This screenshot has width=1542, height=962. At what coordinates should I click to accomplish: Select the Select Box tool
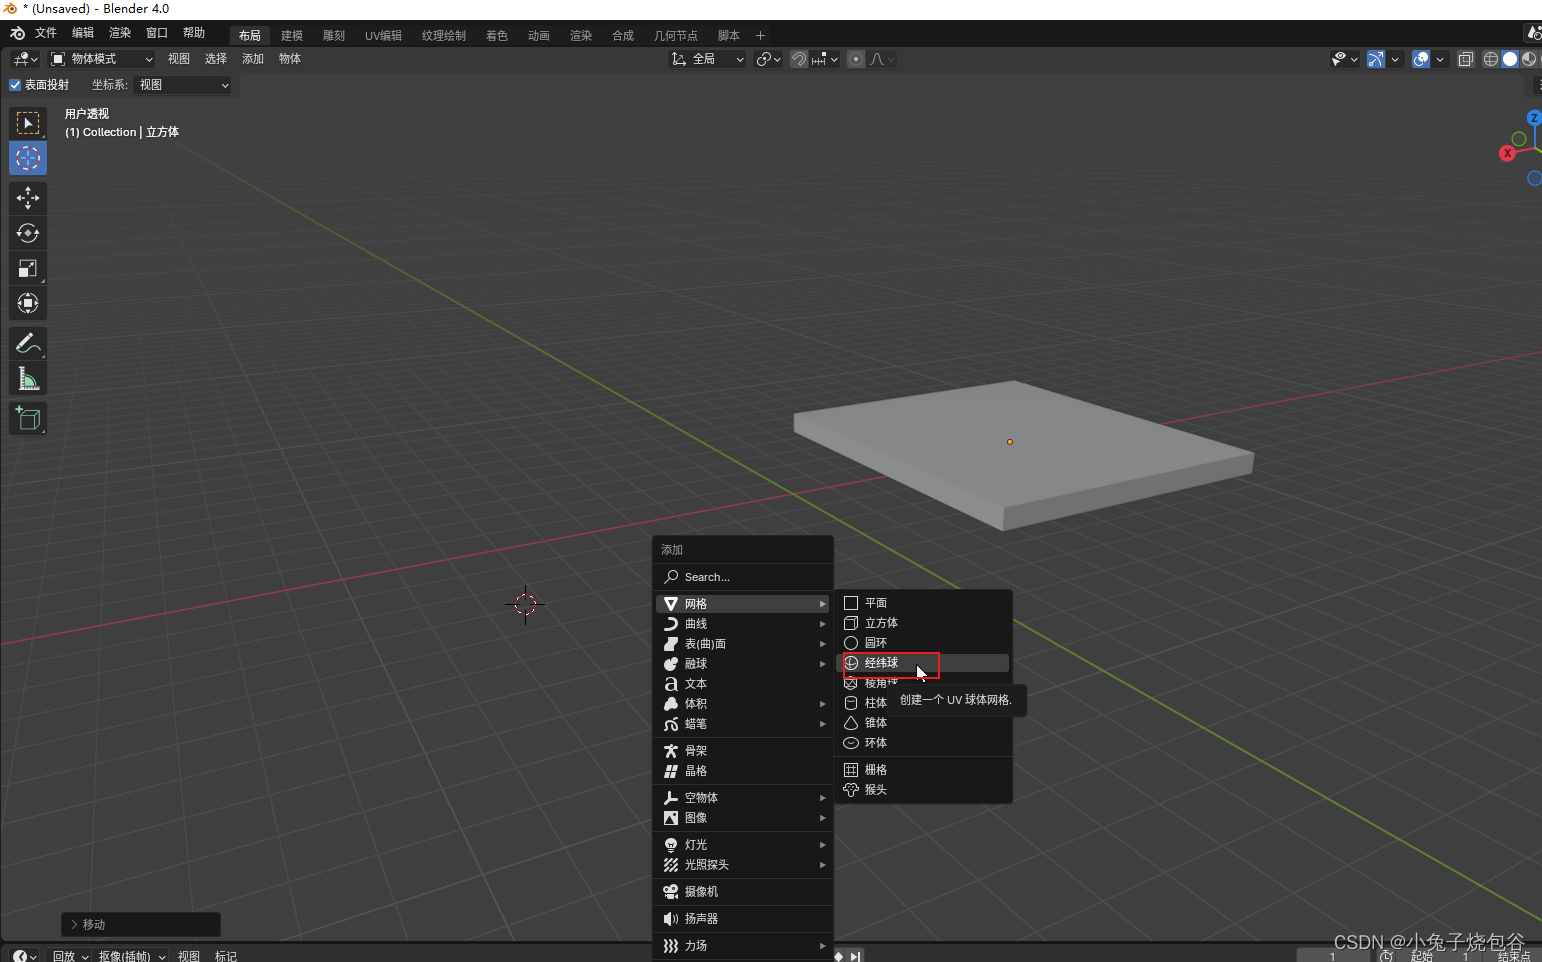[x=28, y=123]
